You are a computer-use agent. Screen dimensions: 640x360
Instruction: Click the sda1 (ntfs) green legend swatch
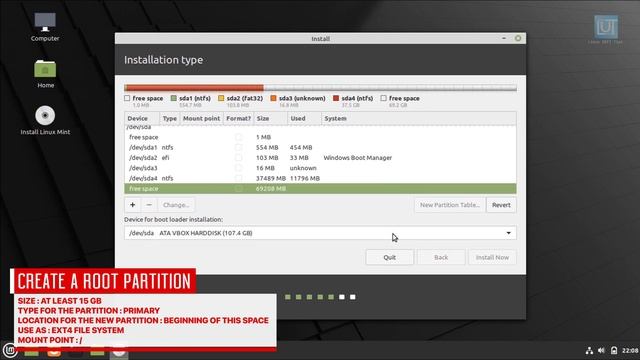click(x=174, y=98)
